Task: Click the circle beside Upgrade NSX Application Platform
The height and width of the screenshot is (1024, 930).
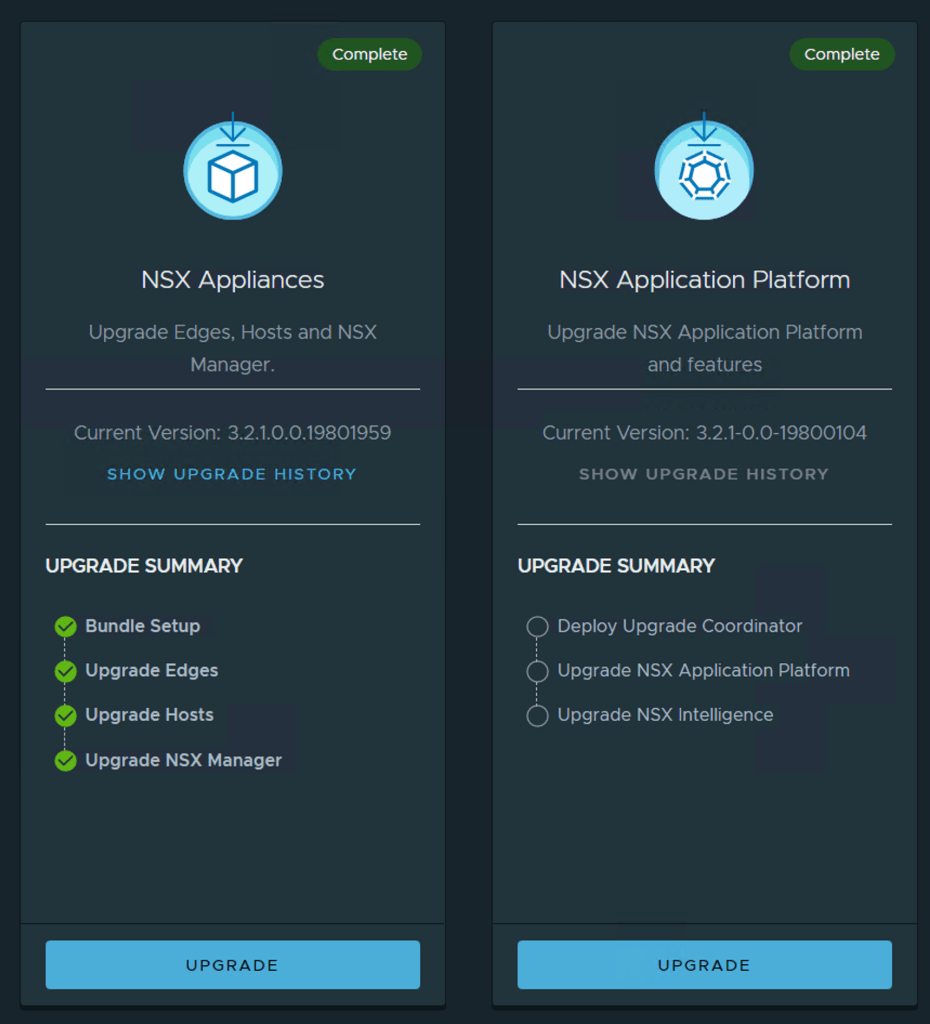Action: click(x=537, y=671)
